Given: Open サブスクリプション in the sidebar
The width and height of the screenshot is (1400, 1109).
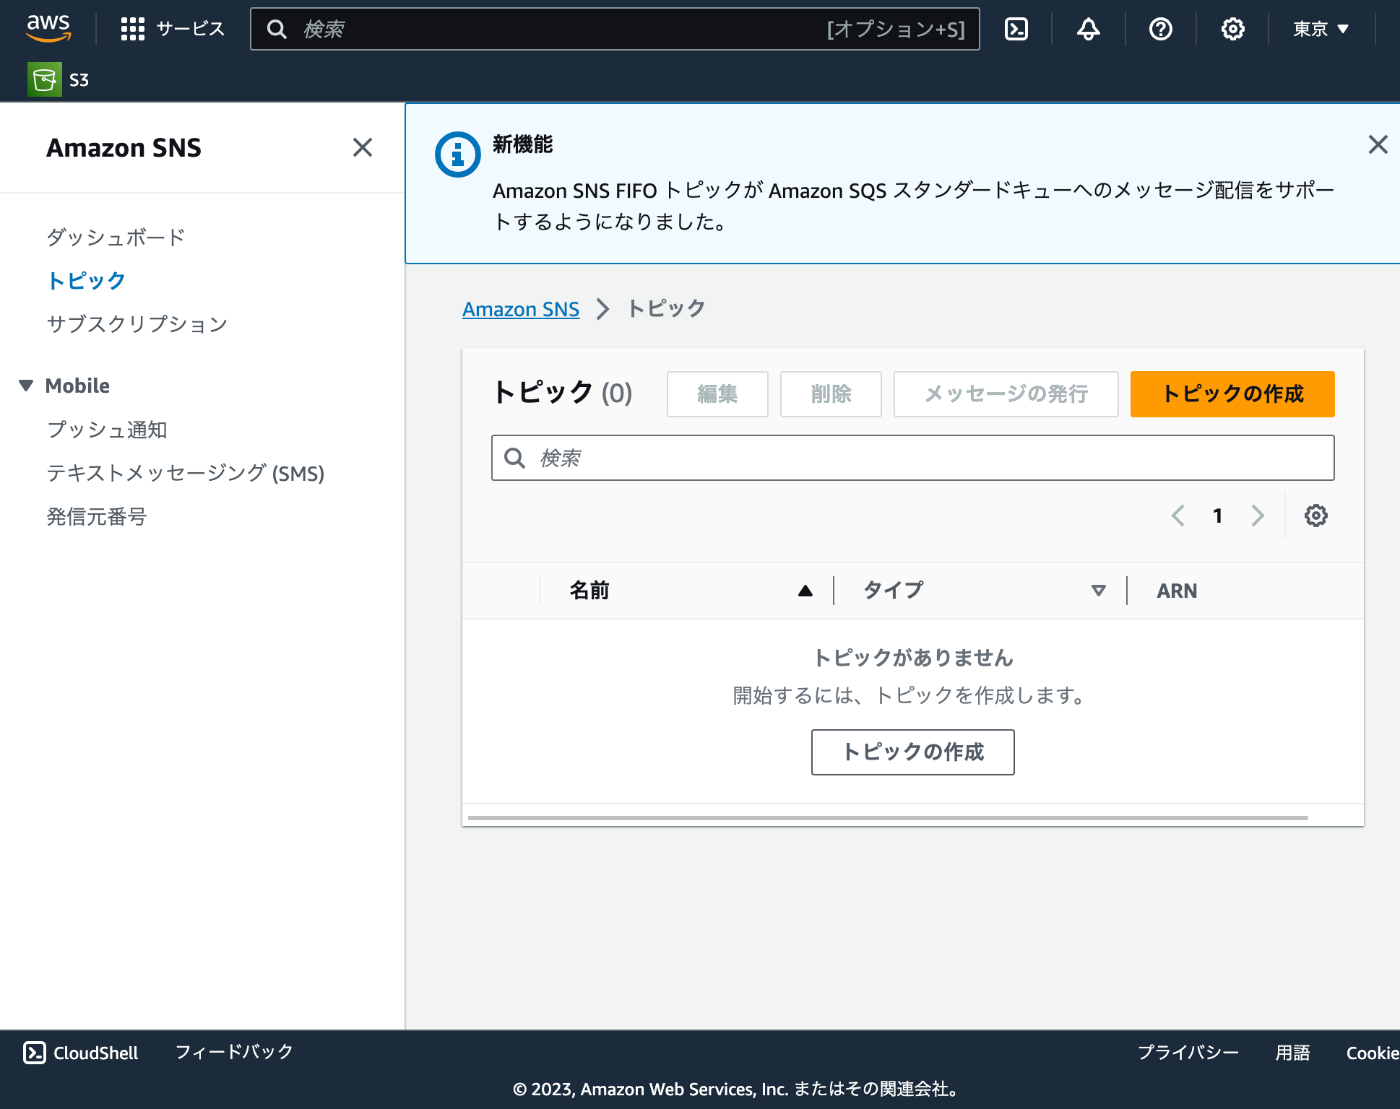Looking at the screenshot, I should [x=137, y=324].
